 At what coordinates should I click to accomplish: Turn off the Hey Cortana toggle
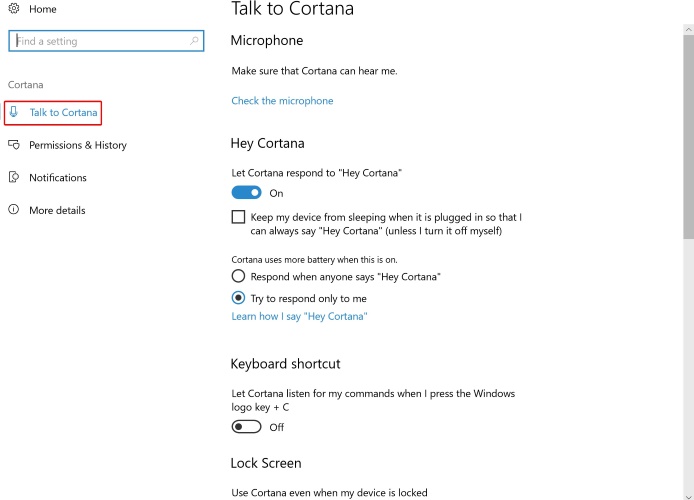pyautogui.click(x=247, y=193)
